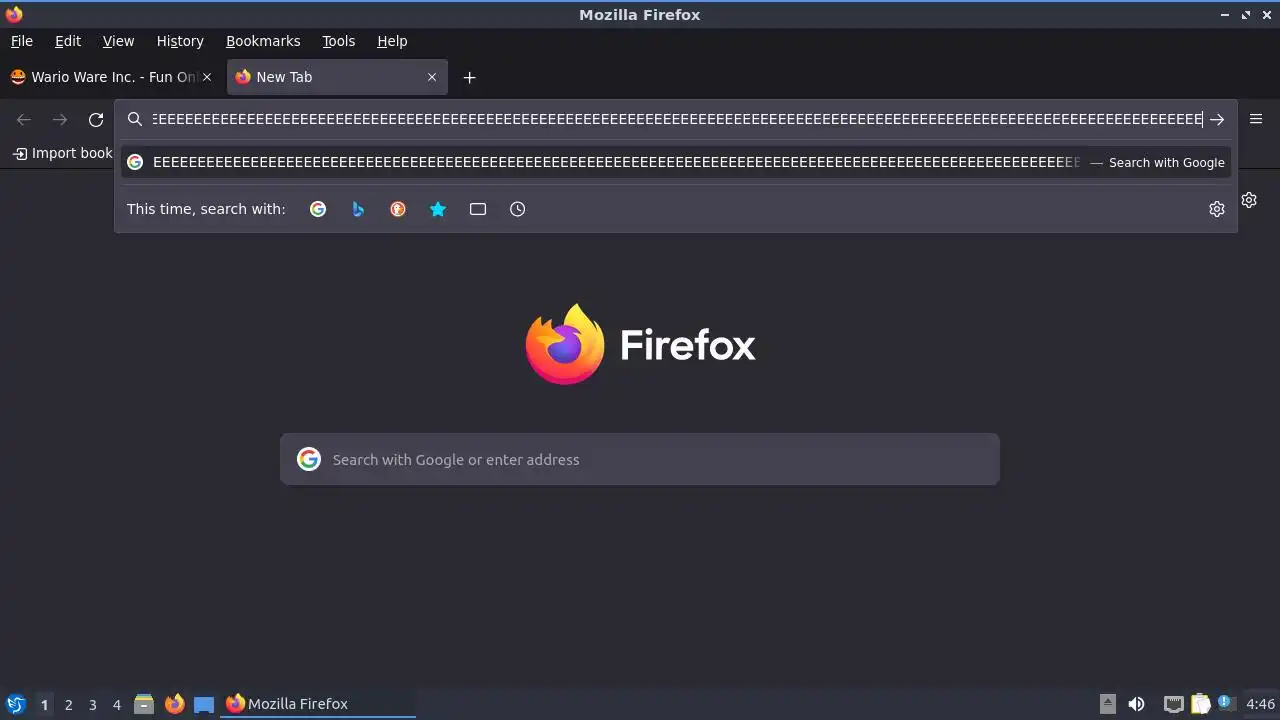Open search settings gear in dropdown

coord(1217,209)
